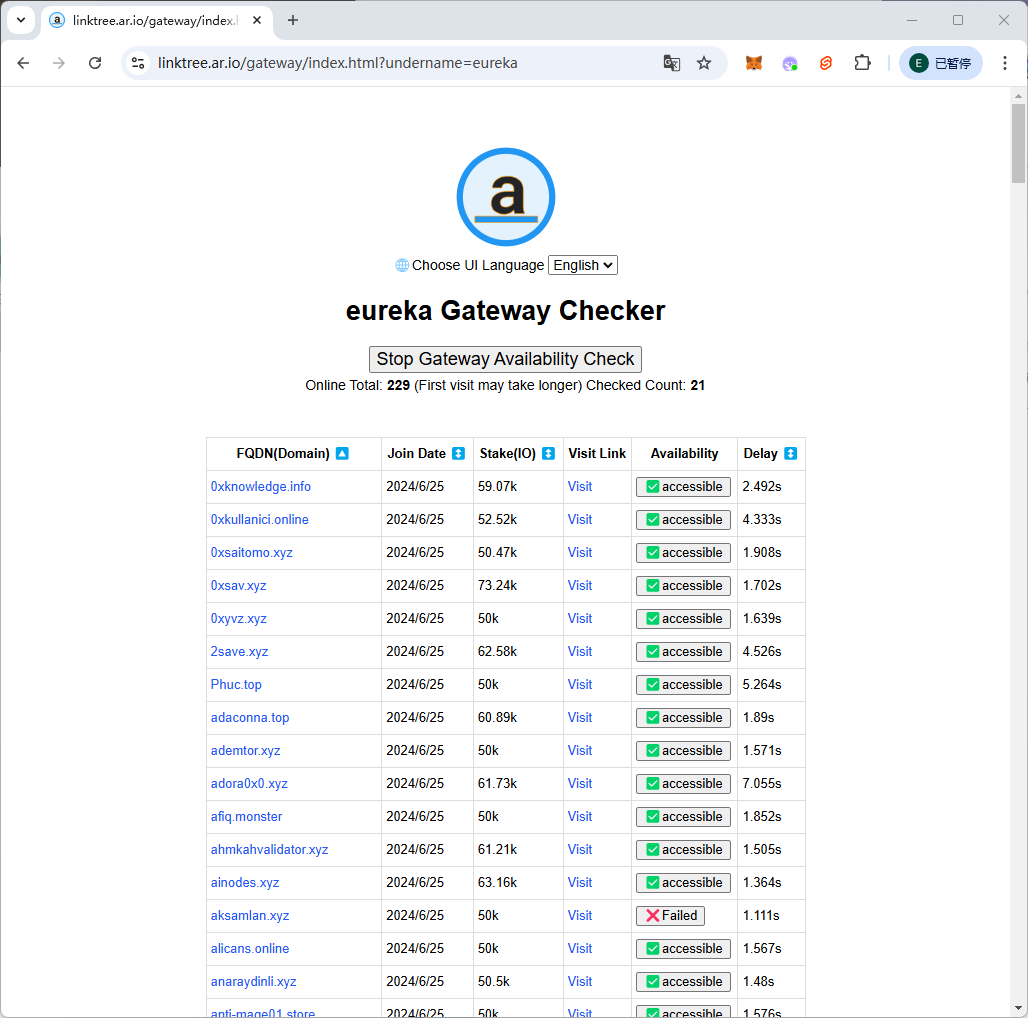Click the browser back arrow

point(23,63)
